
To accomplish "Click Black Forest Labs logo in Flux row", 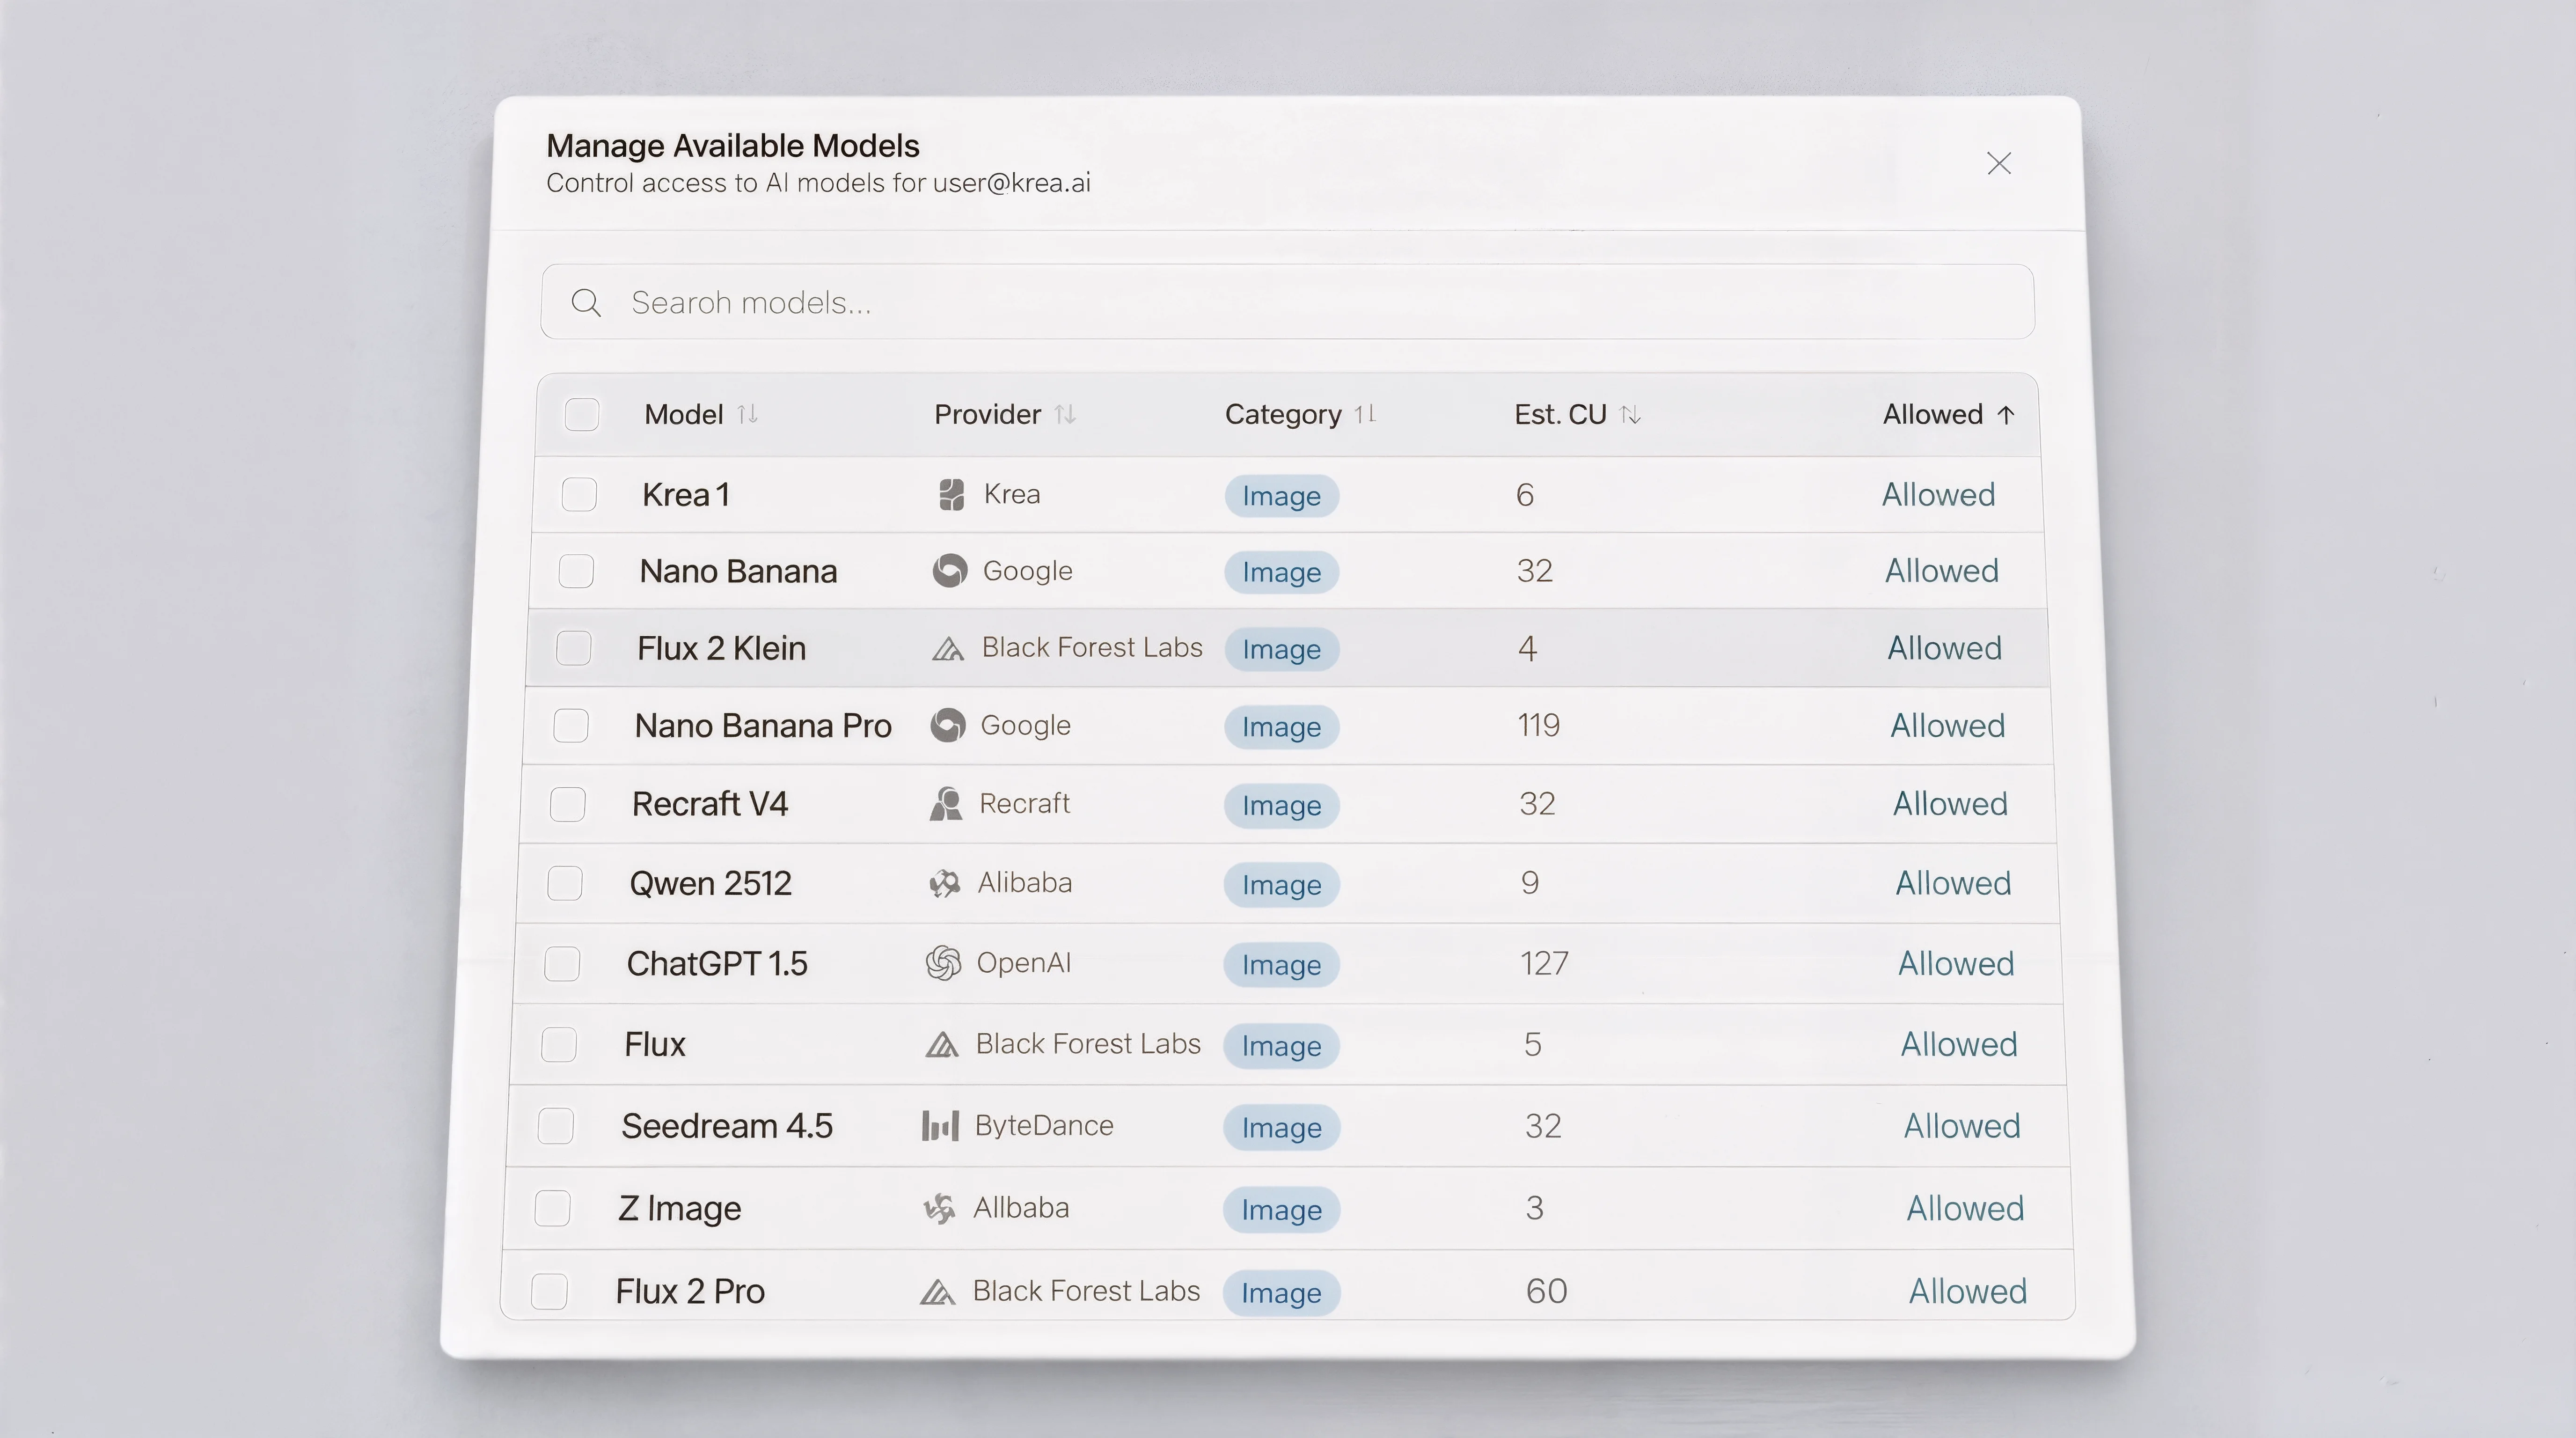I will point(942,1045).
